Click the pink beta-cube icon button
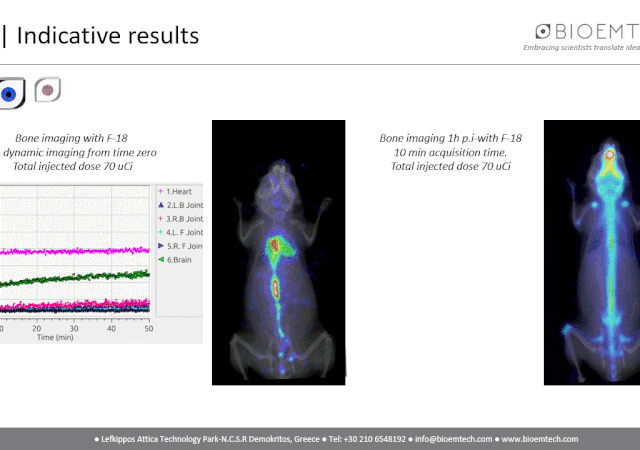Viewport: 640px width, 450px height. tap(46, 91)
